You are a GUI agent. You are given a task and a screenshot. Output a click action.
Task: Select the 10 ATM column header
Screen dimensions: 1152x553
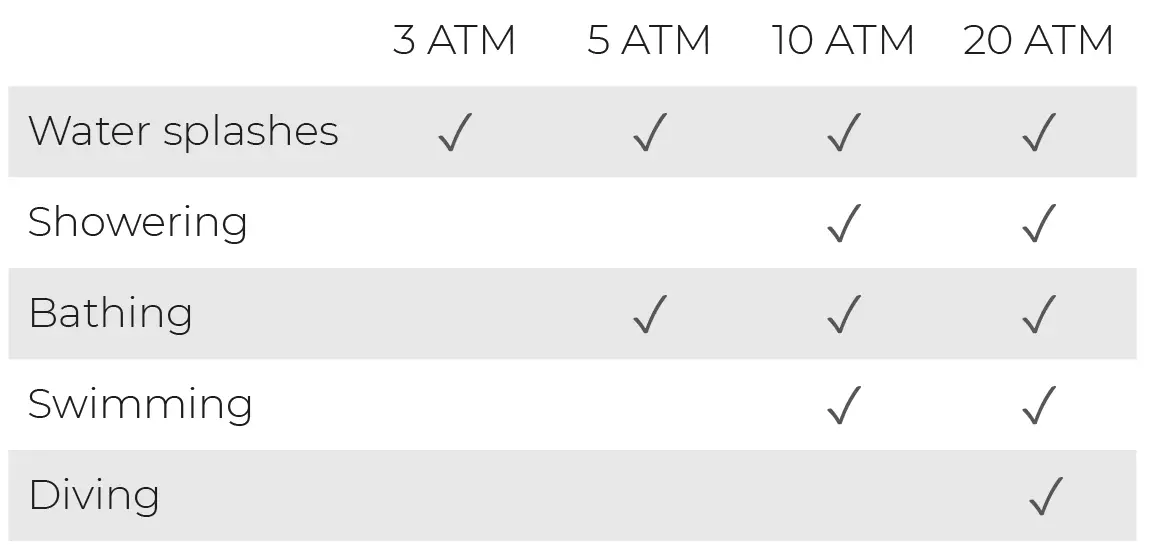(843, 41)
